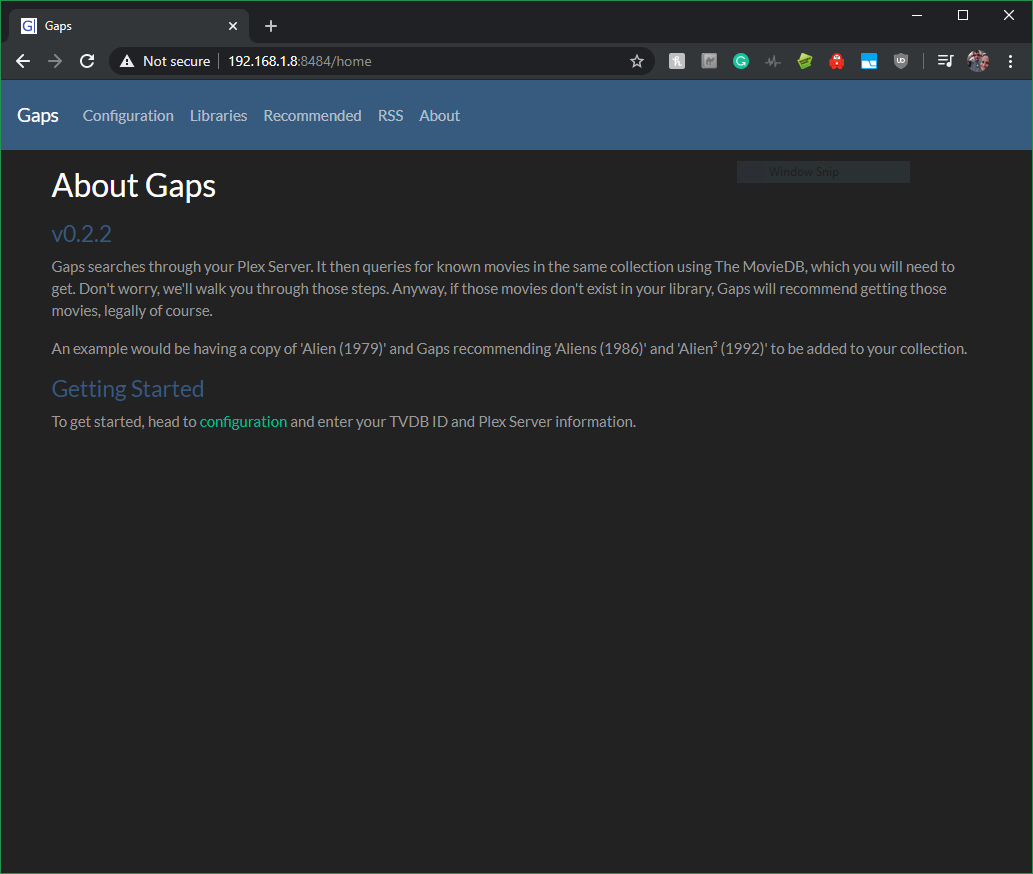Click the address bar URL
The width and height of the screenshot is (1033, 874).
(300, 61)
